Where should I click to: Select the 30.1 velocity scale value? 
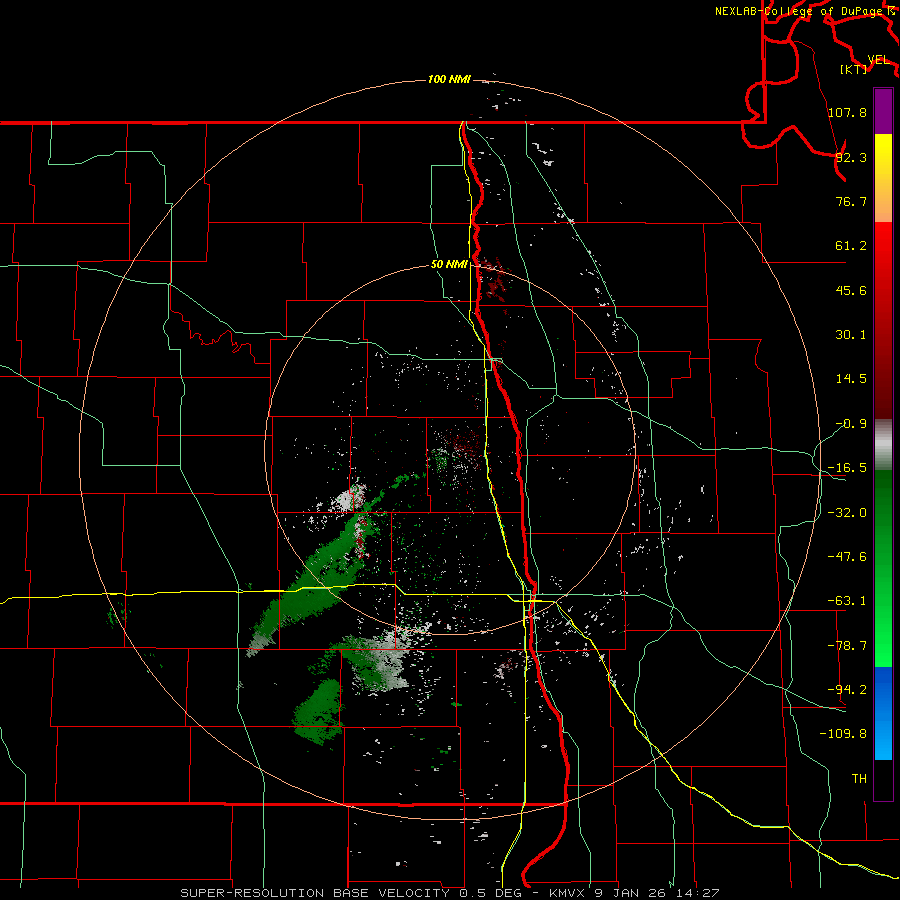tap(851, 335)
